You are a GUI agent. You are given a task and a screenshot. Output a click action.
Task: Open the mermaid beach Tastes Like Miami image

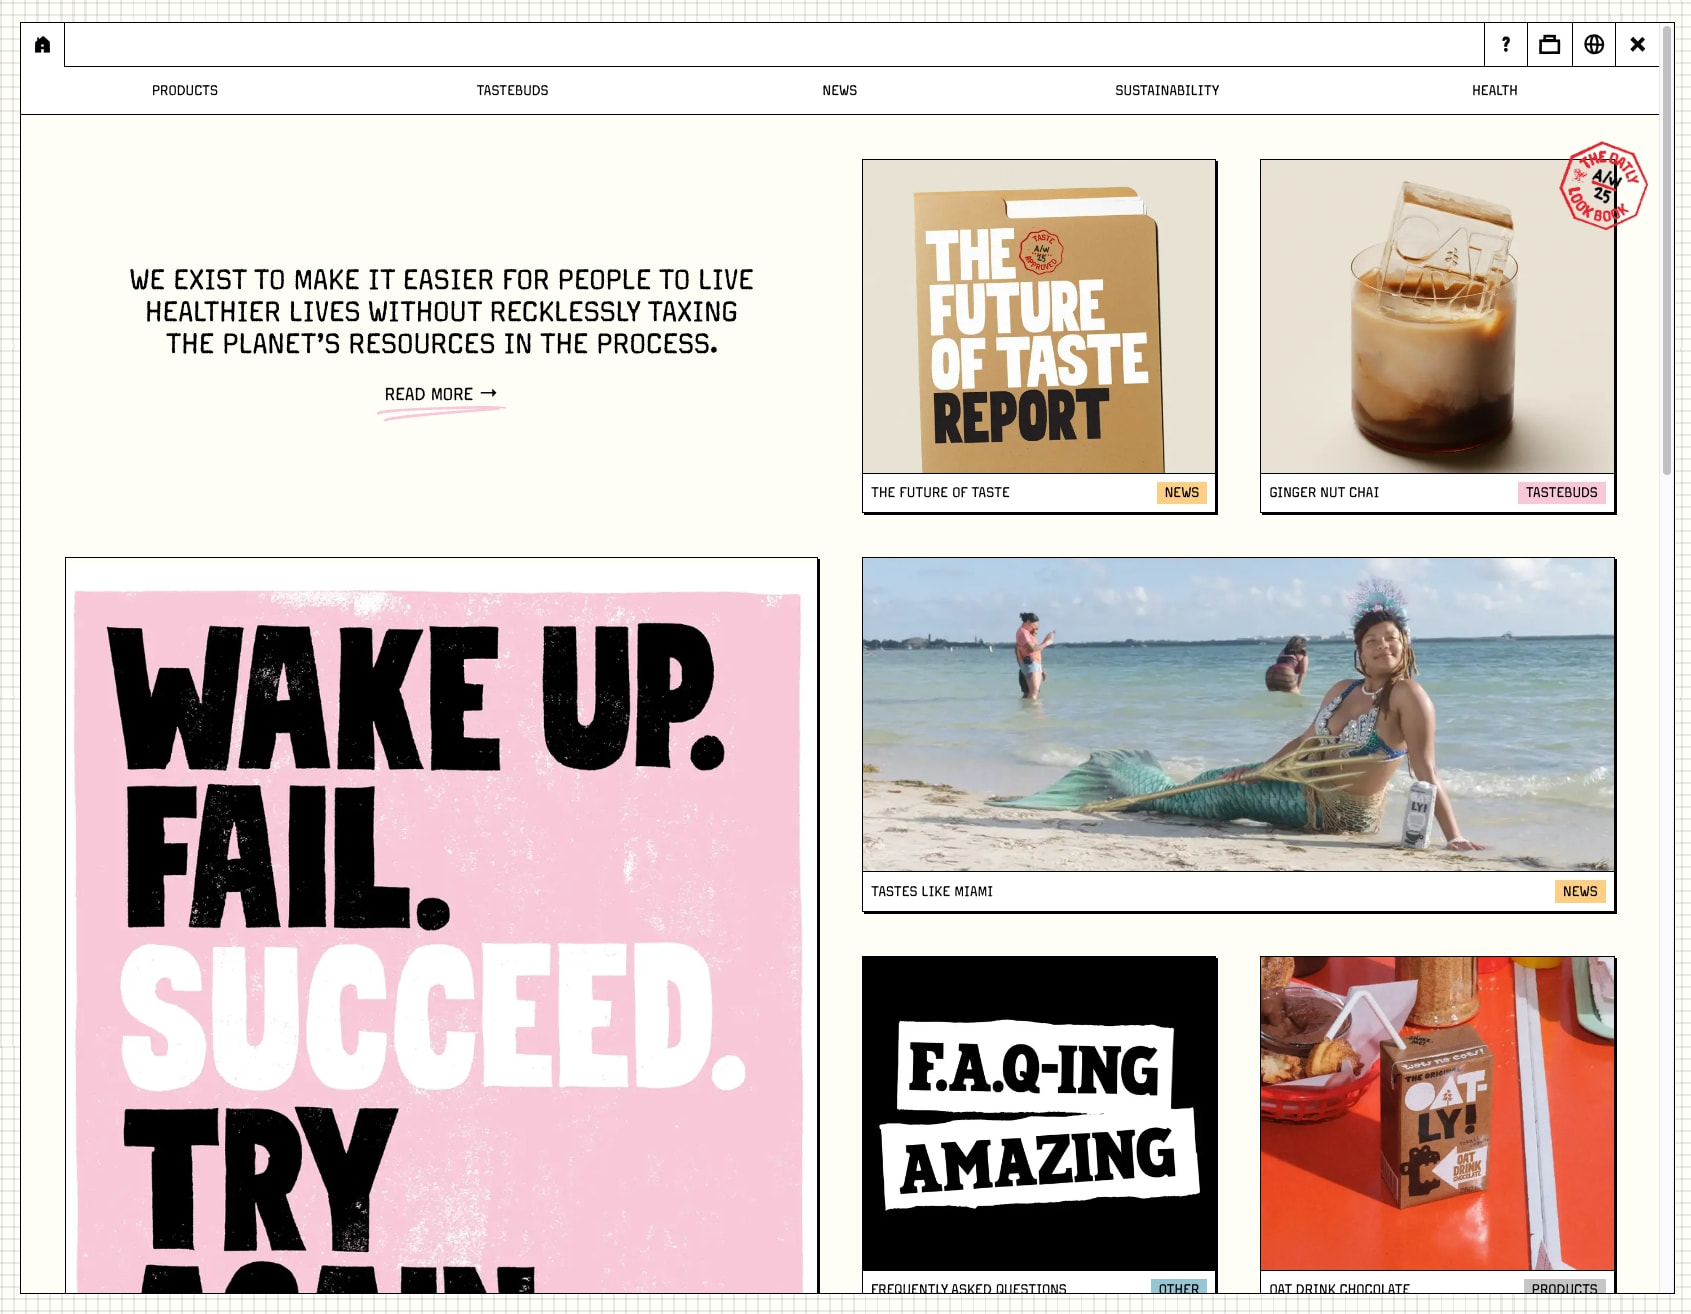point(1238,715)
